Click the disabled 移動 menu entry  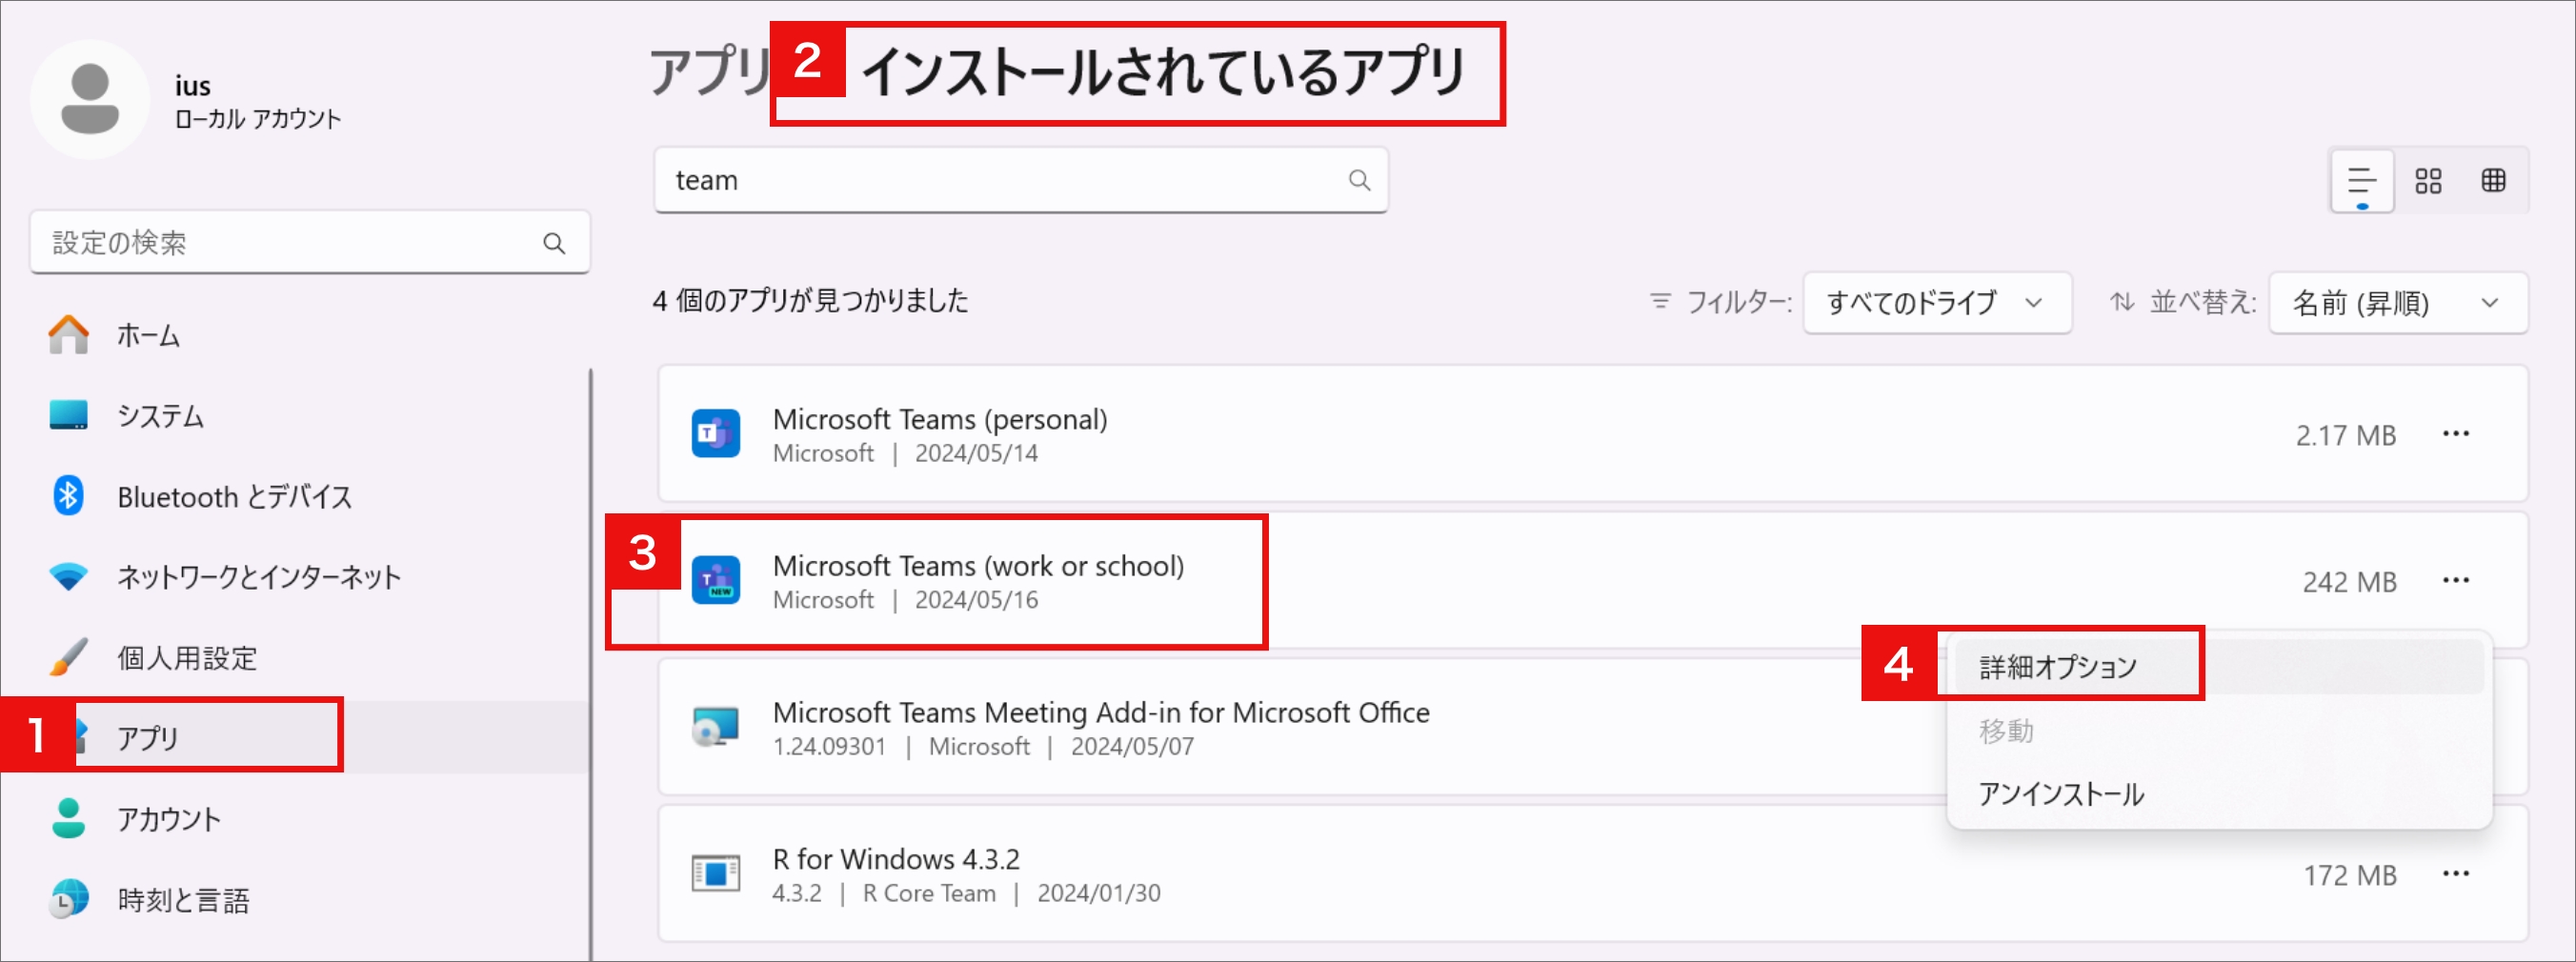2217,731
